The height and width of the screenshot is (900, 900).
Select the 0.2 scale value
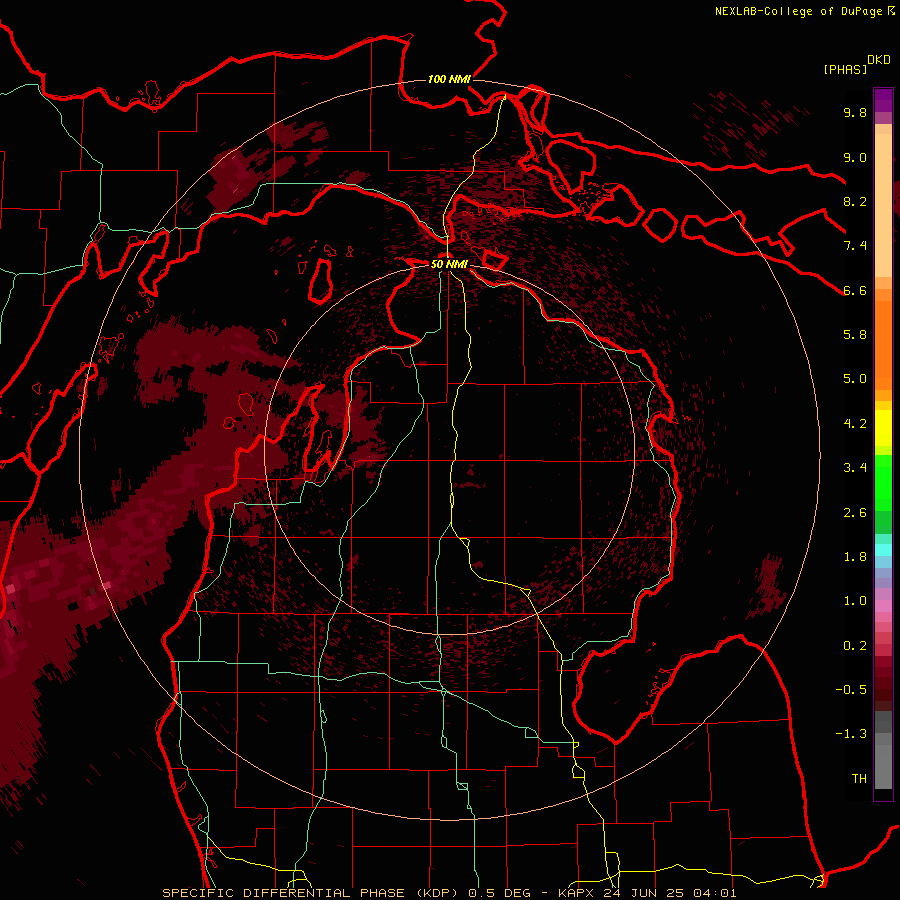coord(855,646)
